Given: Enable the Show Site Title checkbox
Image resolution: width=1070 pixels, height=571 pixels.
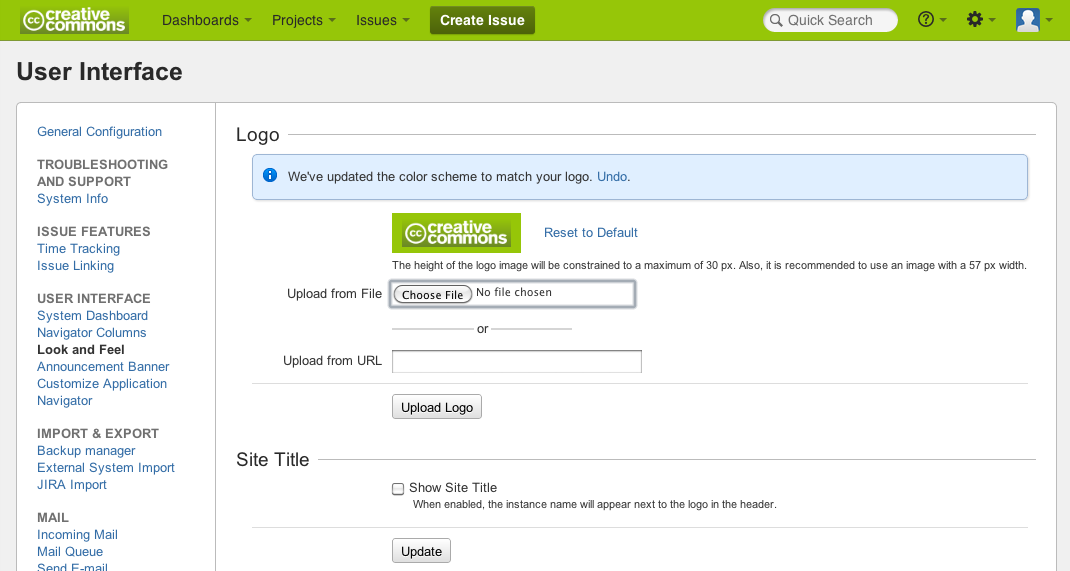Looking at the screenshot, I should click(398, 488).
